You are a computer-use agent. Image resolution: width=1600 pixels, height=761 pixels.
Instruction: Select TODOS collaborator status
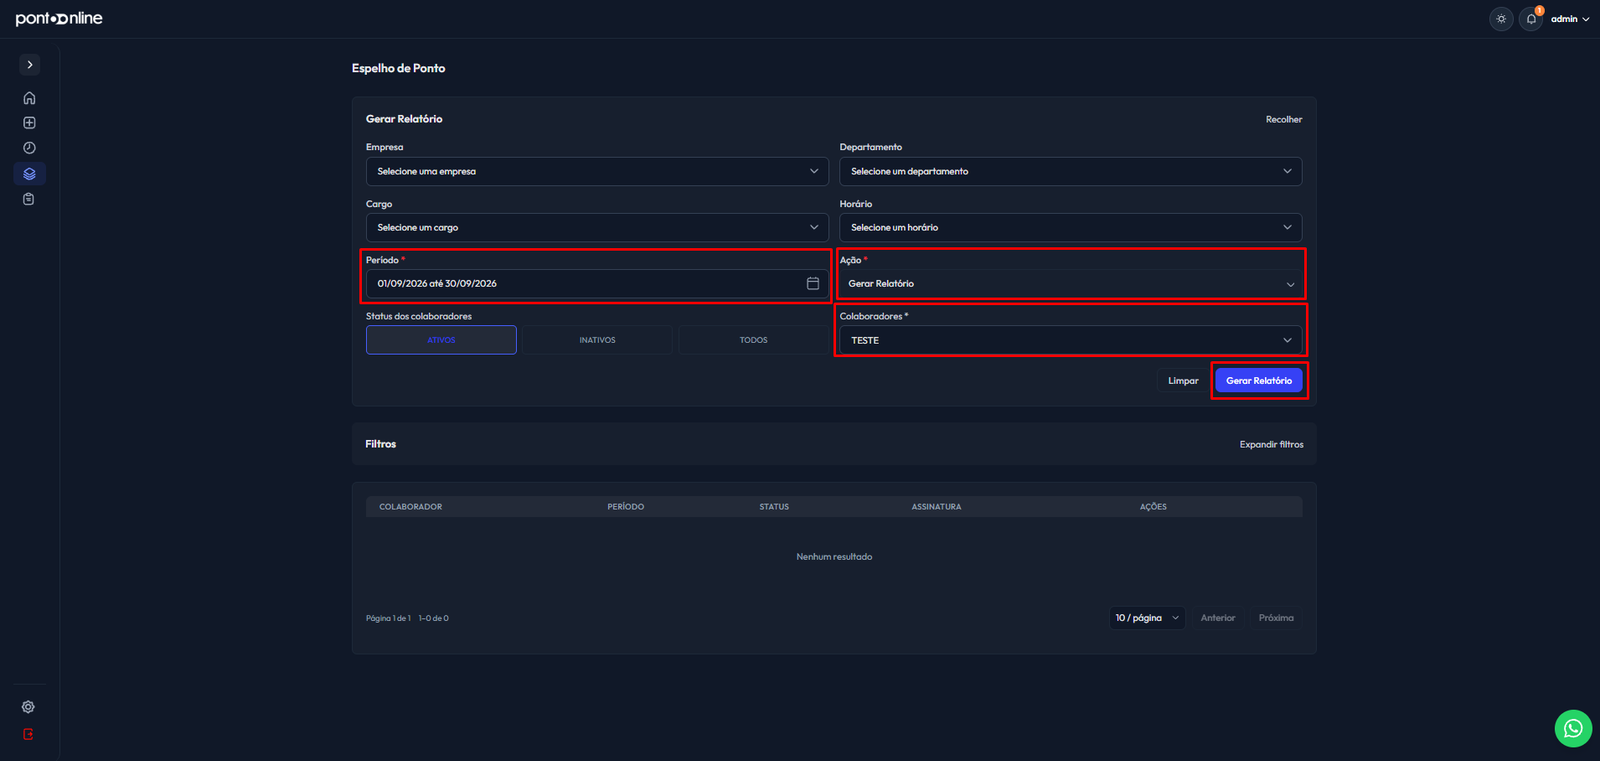[x=754, y=340]
